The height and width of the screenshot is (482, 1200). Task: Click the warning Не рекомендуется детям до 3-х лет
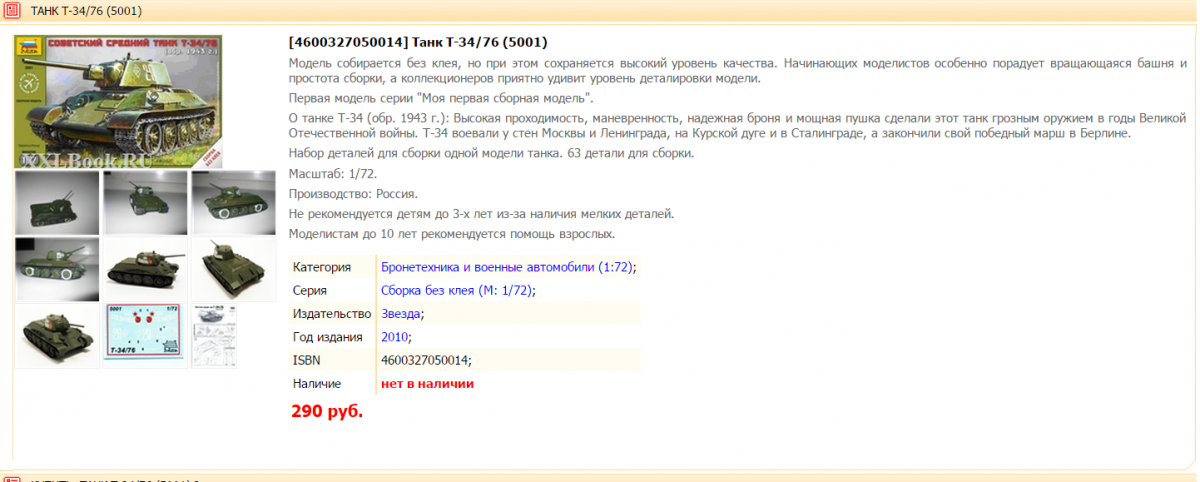coord(481,213)
